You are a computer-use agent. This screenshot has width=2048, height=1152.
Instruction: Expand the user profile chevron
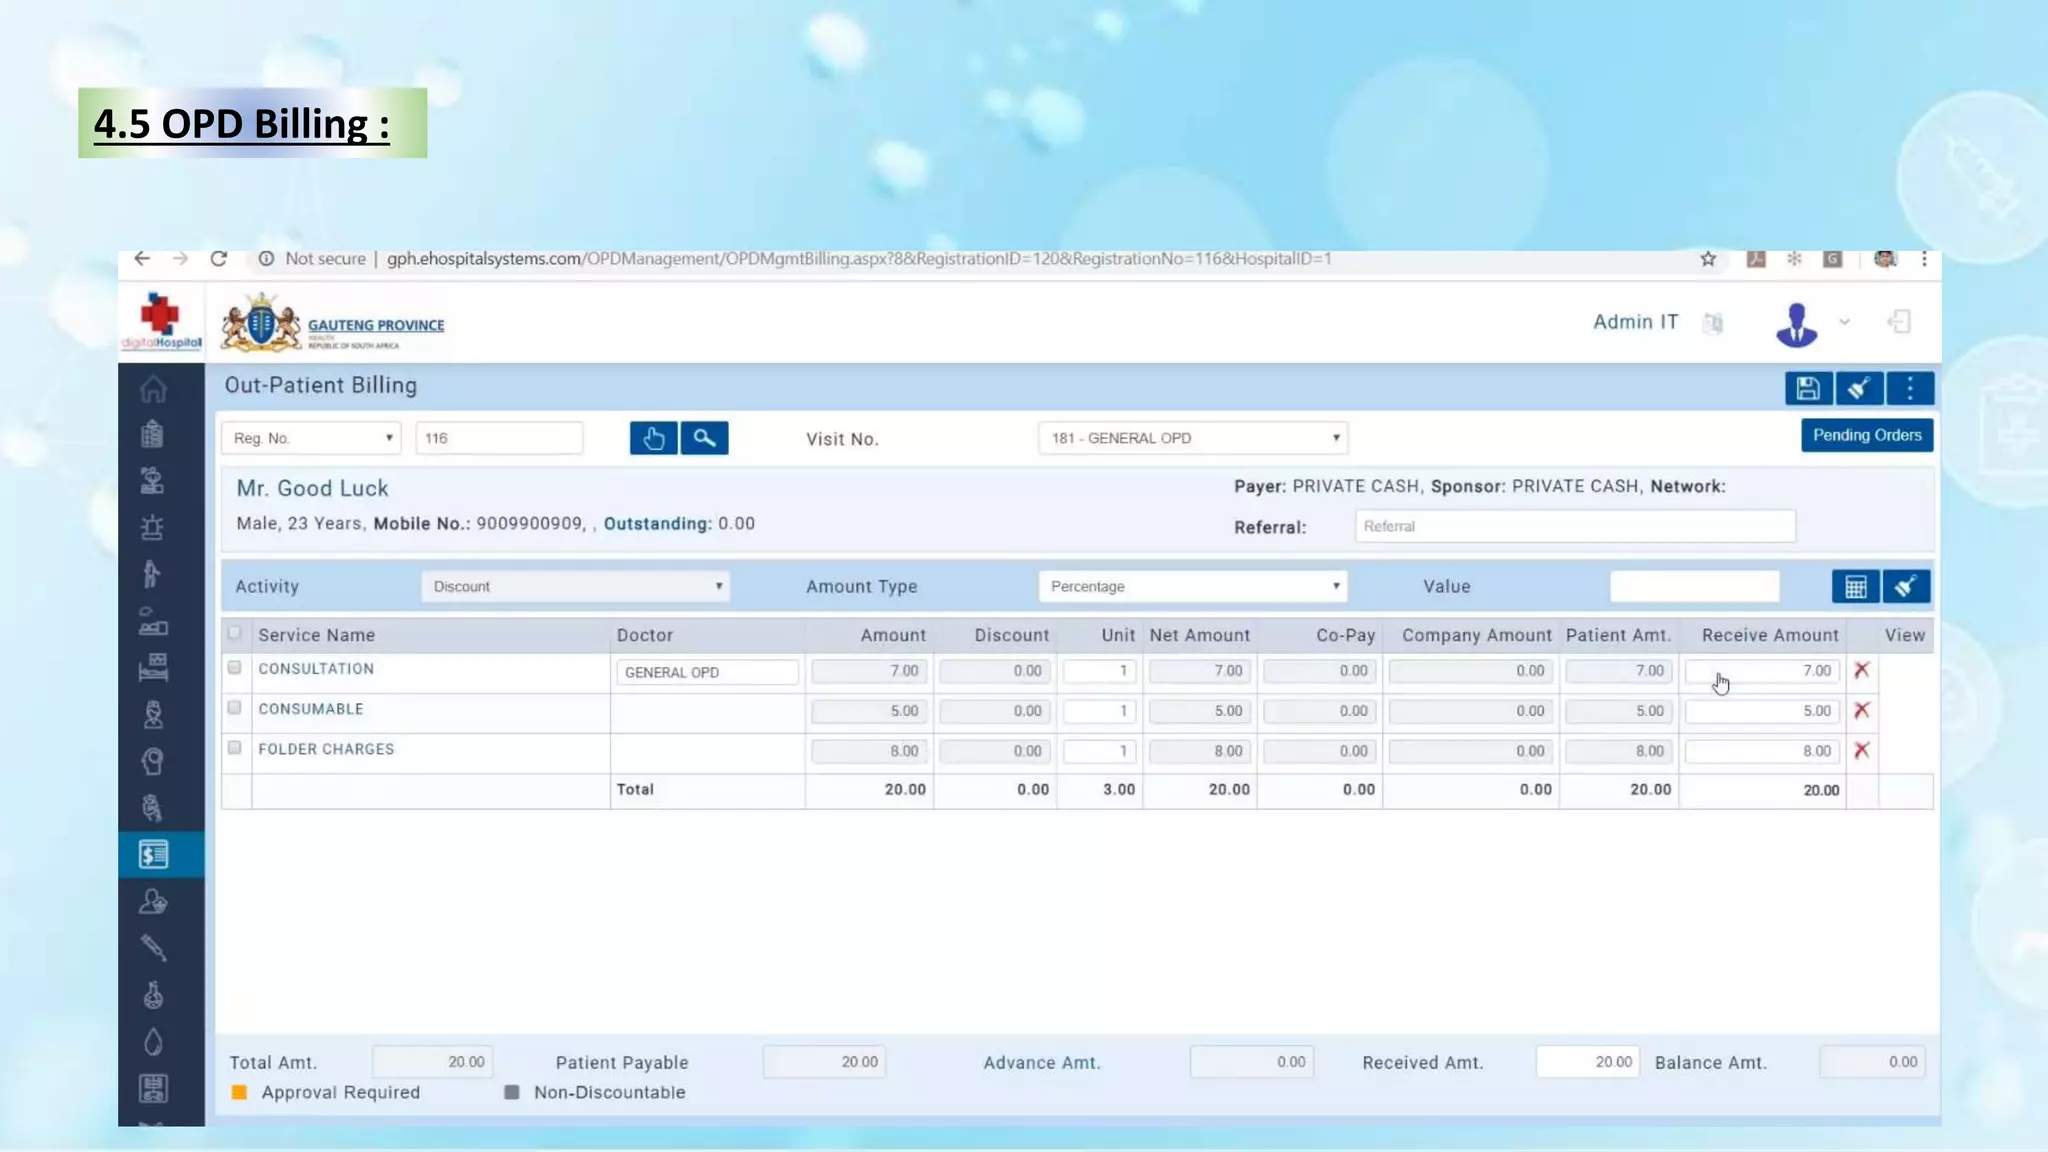click(x=1845, y=322)
